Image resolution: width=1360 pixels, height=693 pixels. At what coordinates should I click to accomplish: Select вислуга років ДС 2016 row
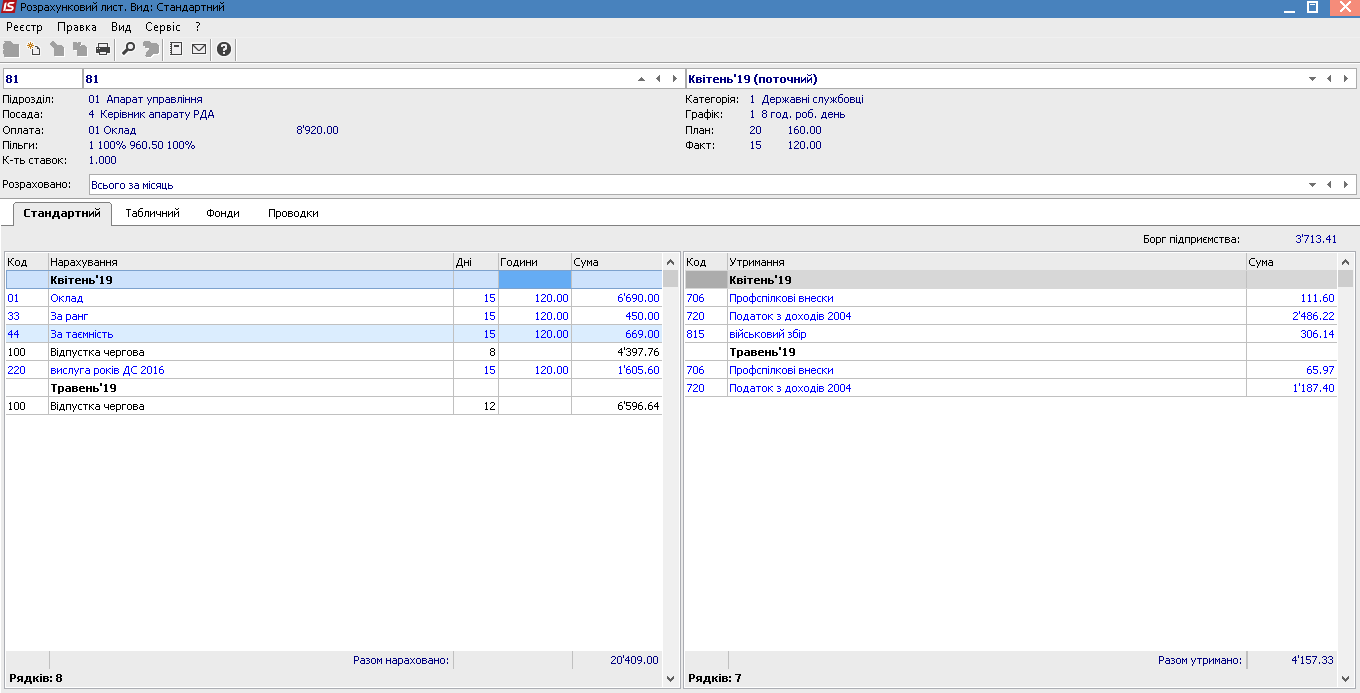tap(334, 370)
